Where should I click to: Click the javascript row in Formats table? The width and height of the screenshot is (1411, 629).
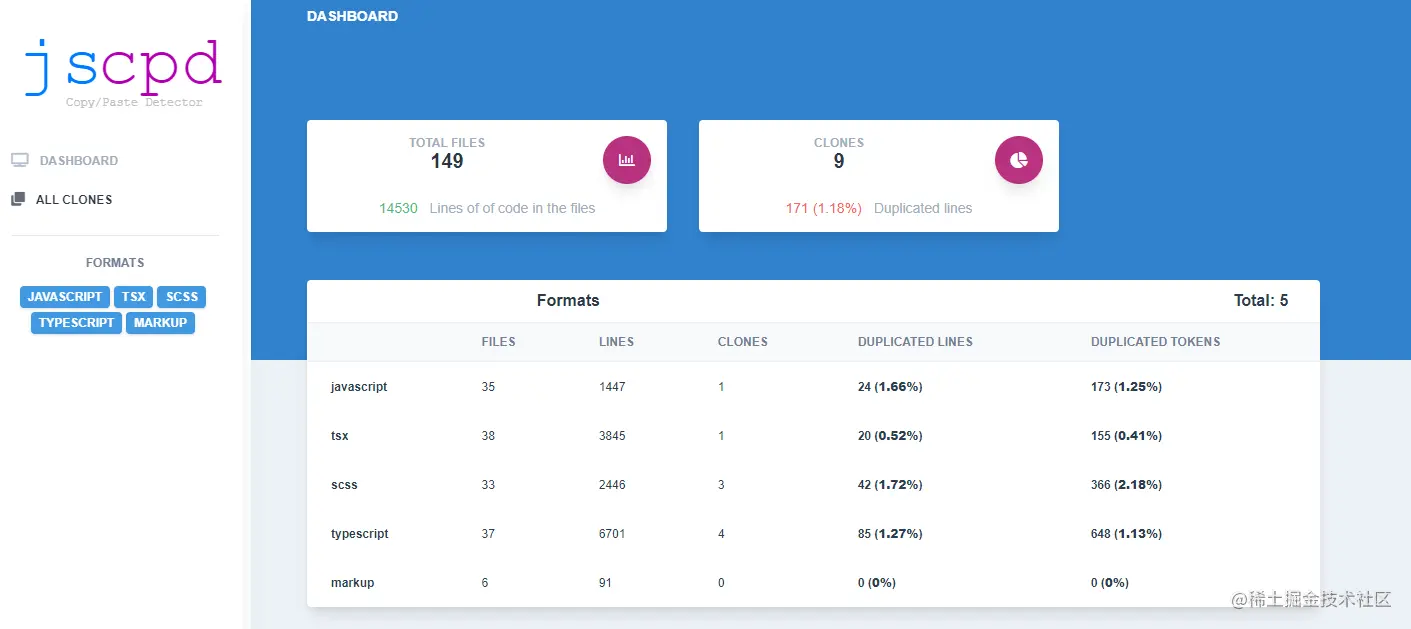[813, 386]
